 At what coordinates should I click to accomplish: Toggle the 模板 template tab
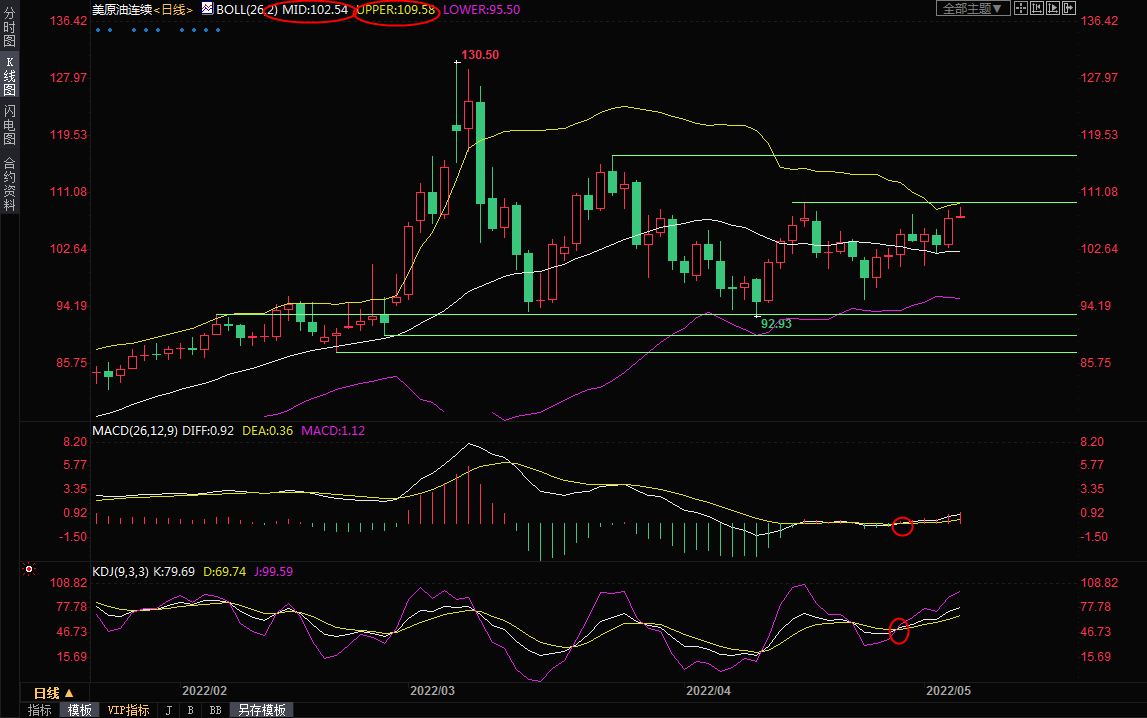pos(80,710)
